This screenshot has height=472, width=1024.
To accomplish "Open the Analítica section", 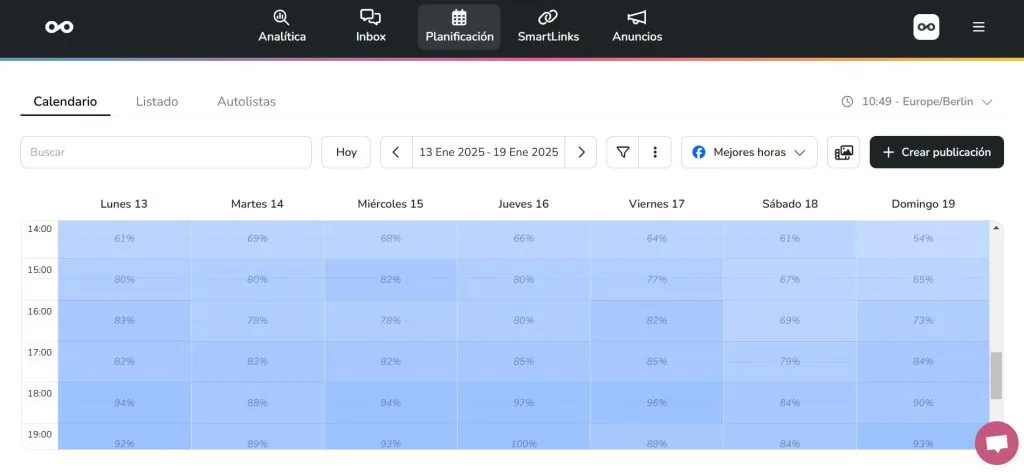I will (281, 27).
